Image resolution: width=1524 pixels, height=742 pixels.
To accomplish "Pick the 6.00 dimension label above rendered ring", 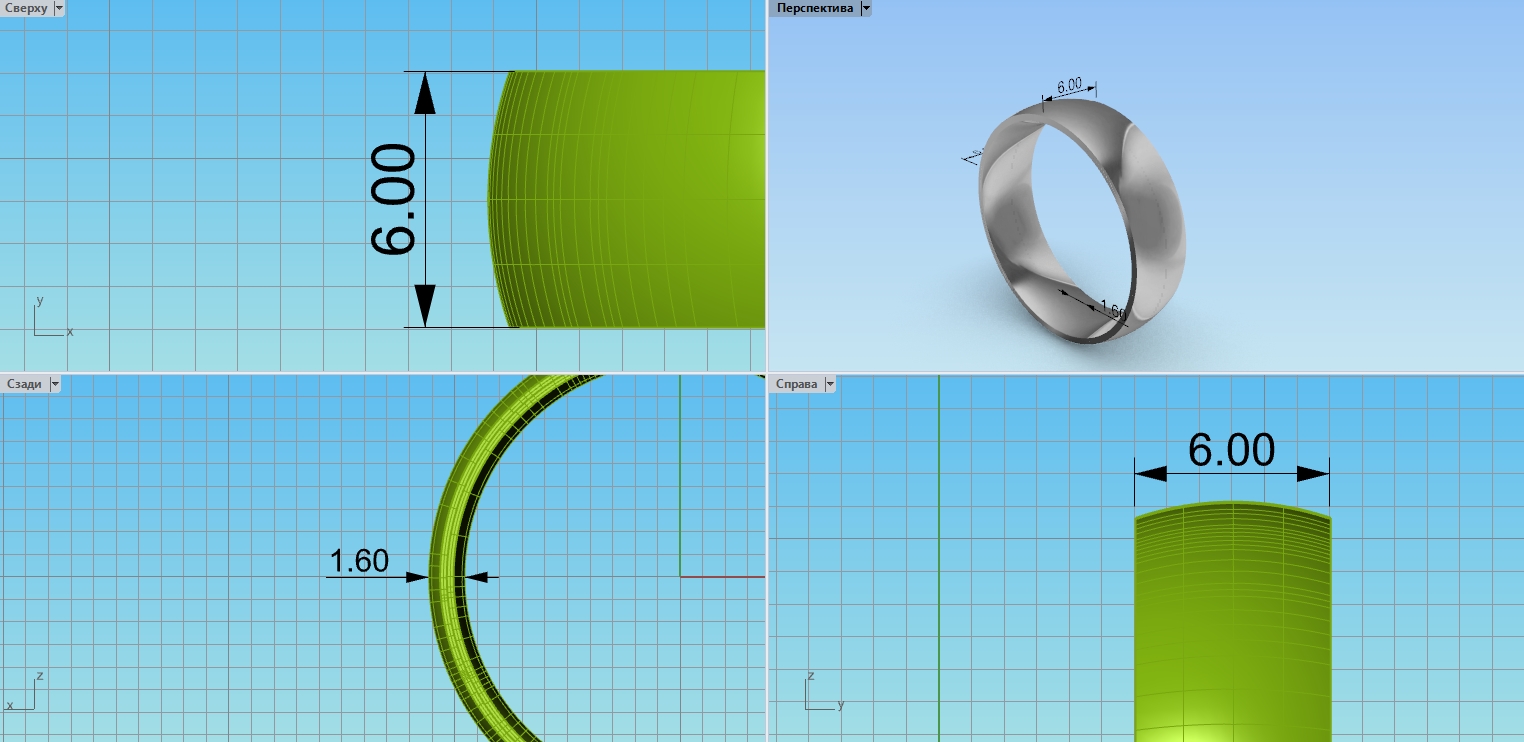I will click(1069, 86).
